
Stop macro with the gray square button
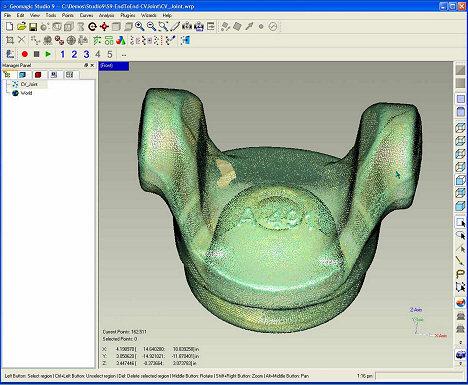(37, 54)
